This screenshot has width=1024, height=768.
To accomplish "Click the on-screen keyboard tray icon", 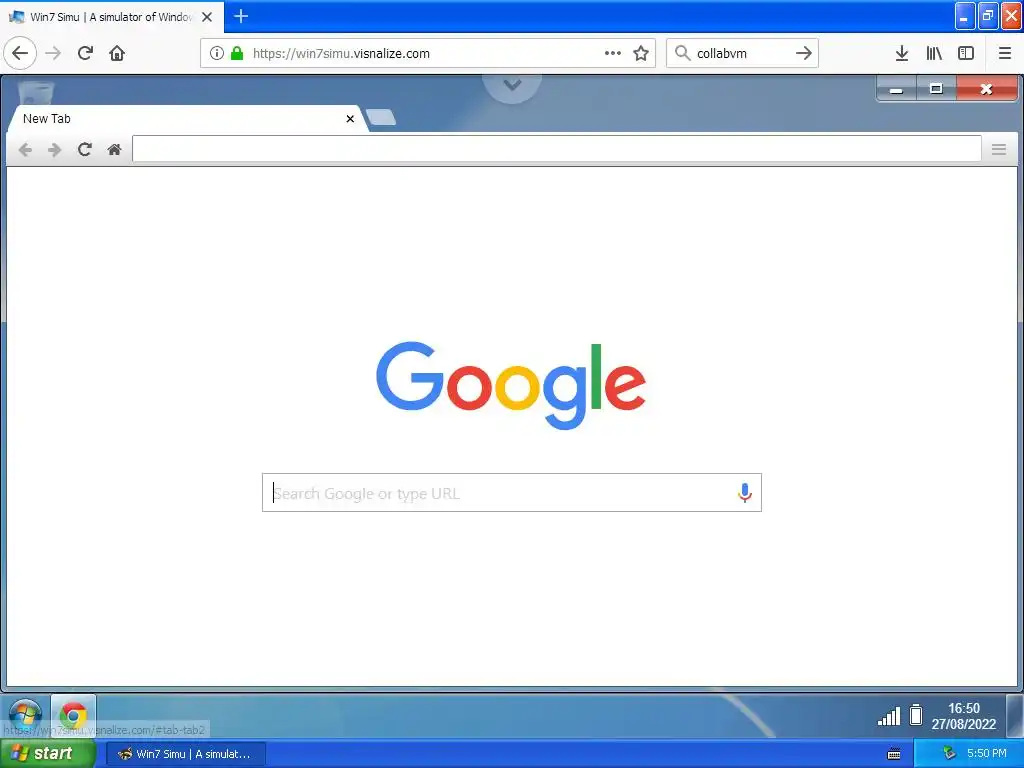I will pos(894,754).
